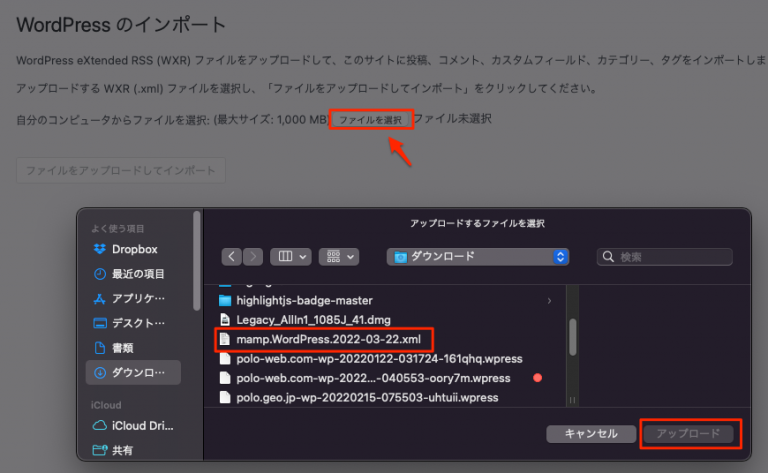The image size is (768, 473).
Task: Open the grid grouping options dropdown
Action: tap(339, 257)
